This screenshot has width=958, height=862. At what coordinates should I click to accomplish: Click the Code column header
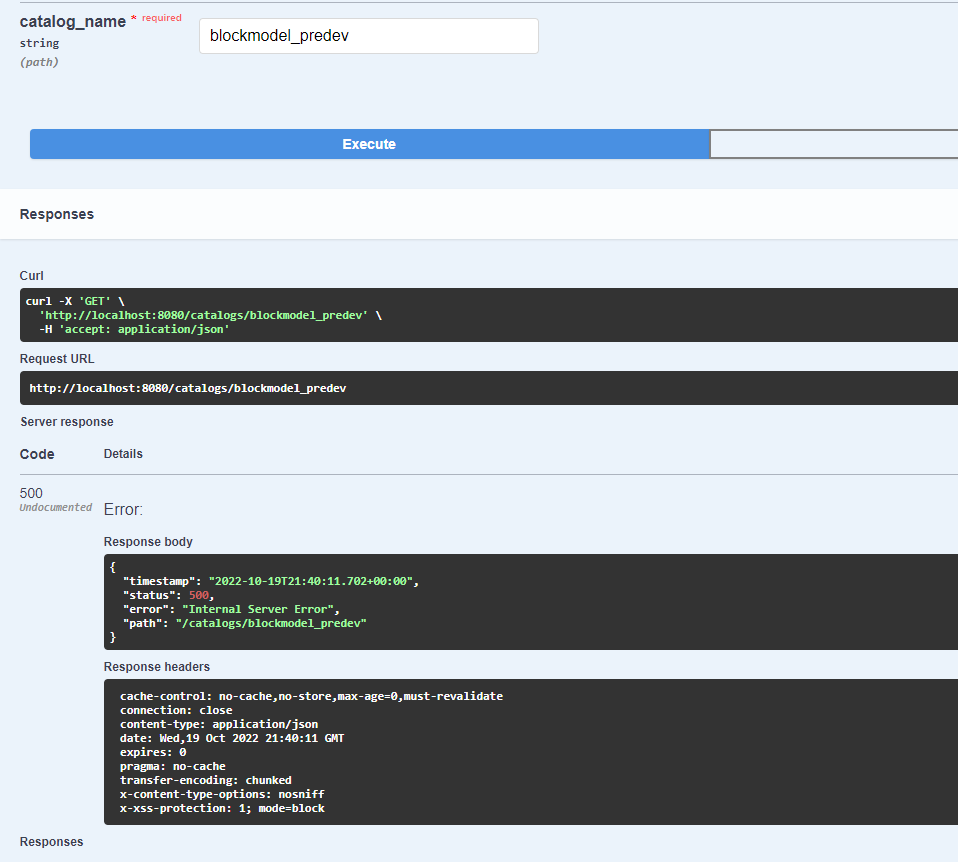pos(37,454)
